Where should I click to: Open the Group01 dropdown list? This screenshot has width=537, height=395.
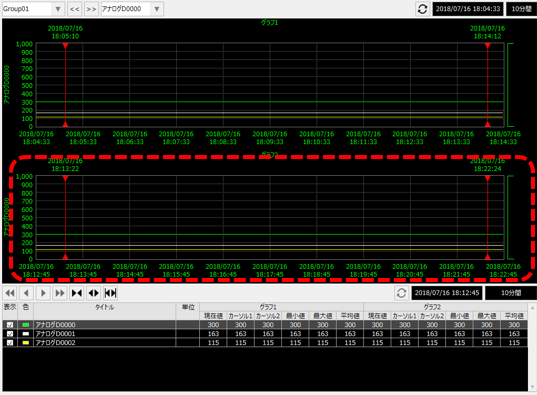tap(58, 9)
